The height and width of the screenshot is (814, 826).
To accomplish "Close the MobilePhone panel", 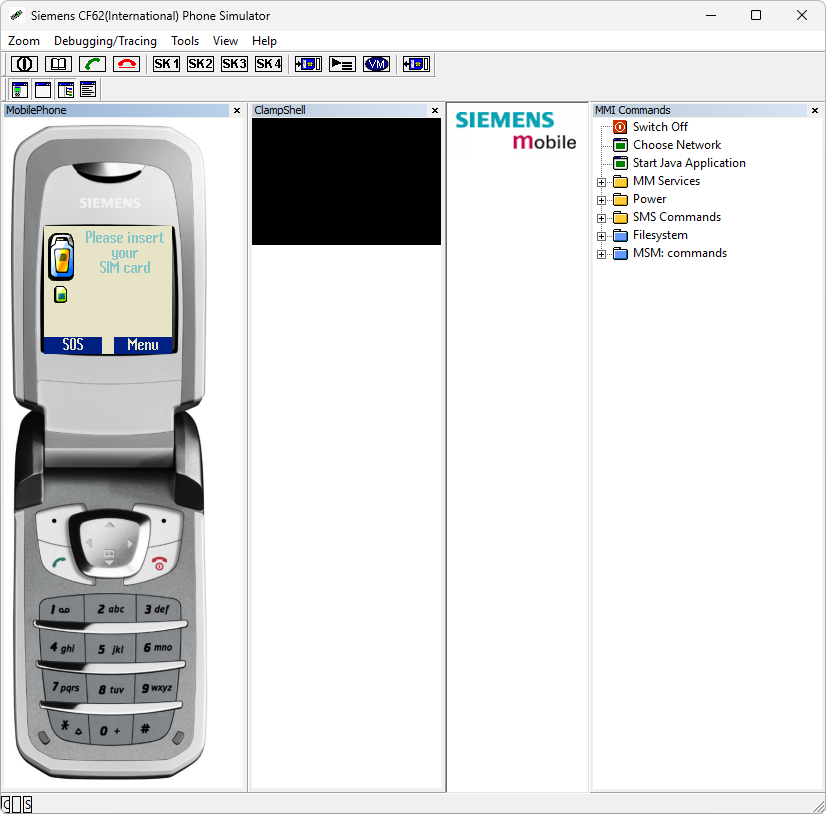I will point(237,111).
